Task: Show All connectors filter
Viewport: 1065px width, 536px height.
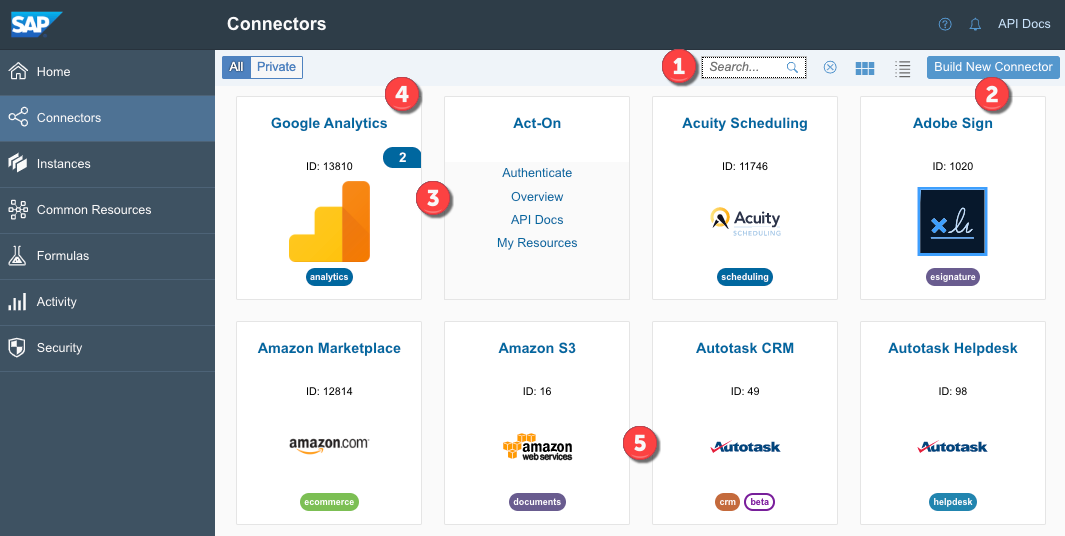Action: [236, 67]
